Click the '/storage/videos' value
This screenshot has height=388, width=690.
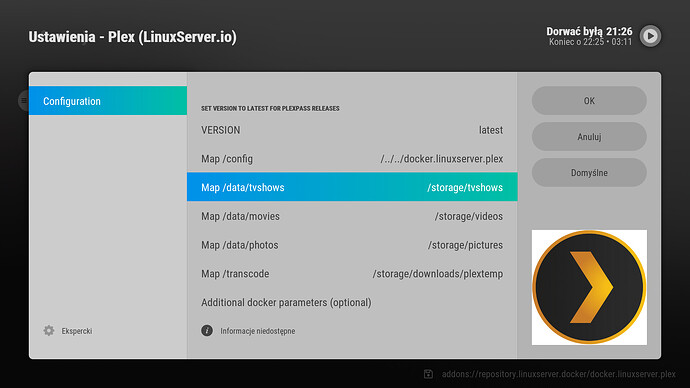[469, 216]
